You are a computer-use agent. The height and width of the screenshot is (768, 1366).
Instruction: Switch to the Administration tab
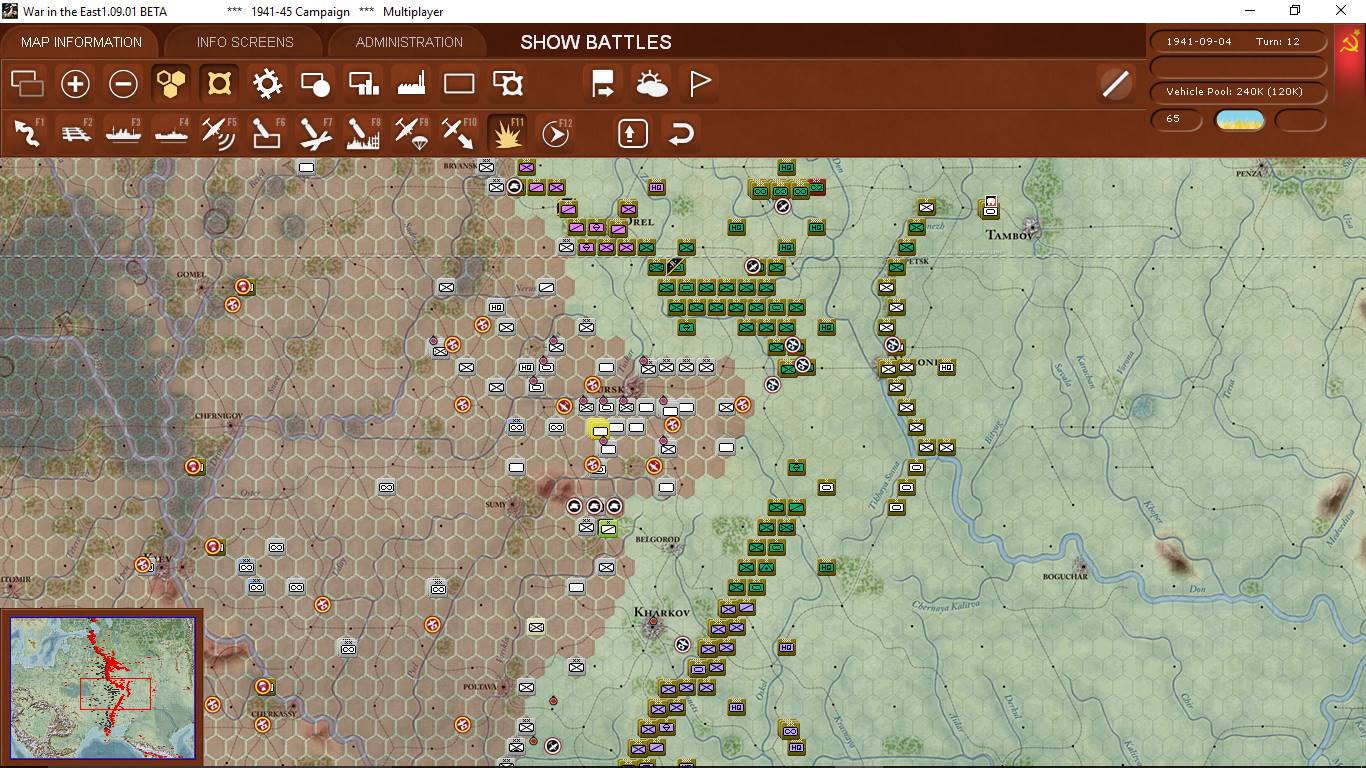pos(409,42)
